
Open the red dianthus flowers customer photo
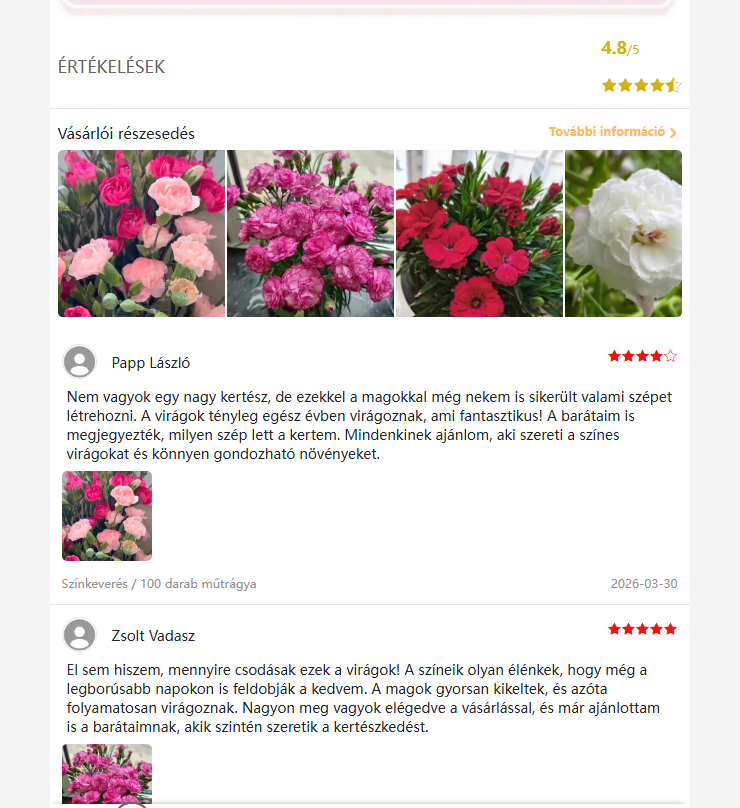[x=479, y=233]
